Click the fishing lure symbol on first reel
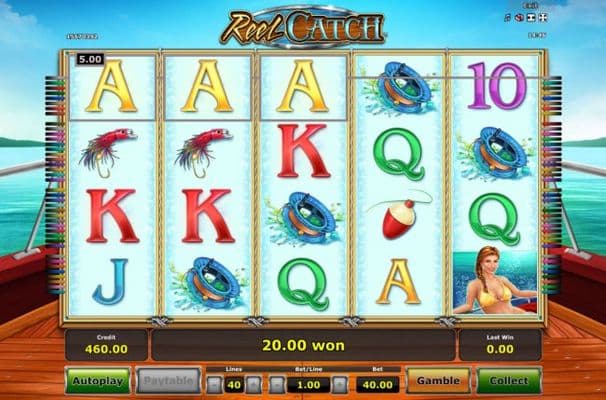 (107, 152)
